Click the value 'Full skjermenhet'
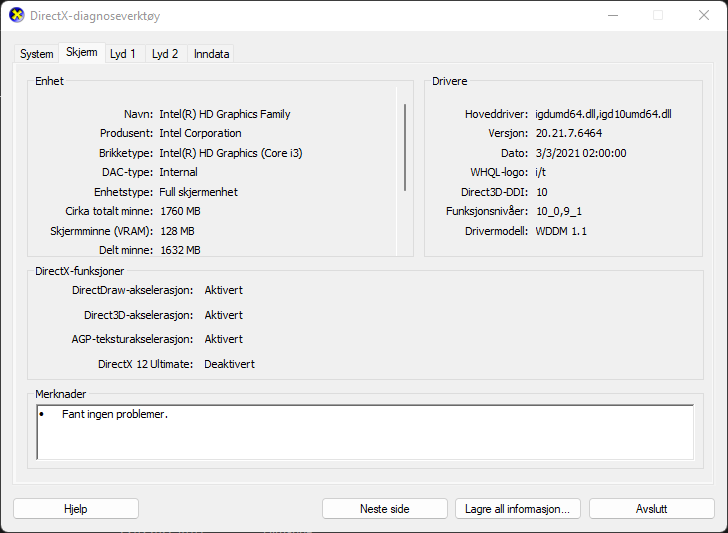The height and width of the screenshot is (533, 728). point(198,192)
